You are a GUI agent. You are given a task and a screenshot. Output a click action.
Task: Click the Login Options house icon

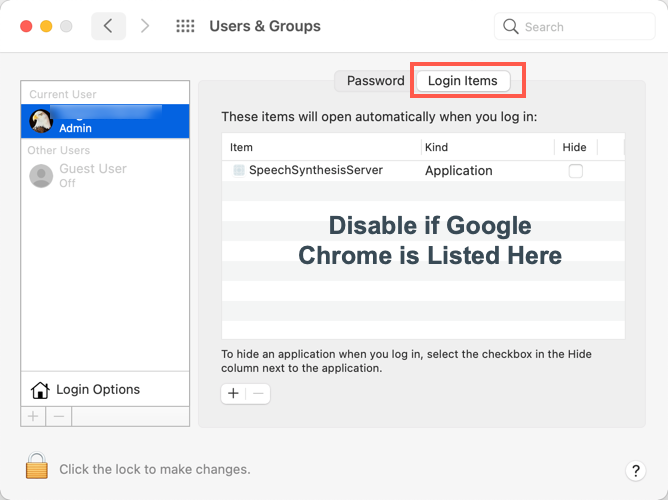click(x=40, y=390)
